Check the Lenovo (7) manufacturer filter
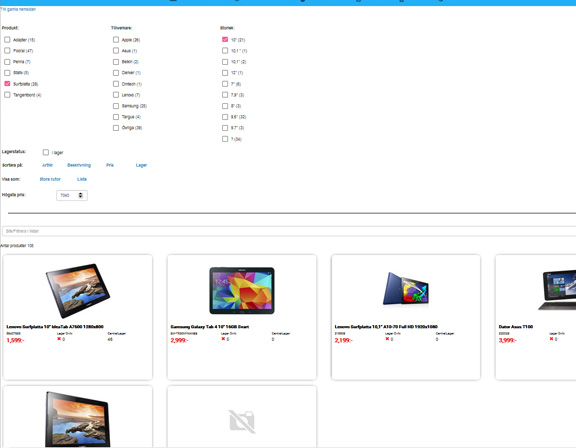This screenshot has width=576, height=448. pyautogui.click(x=116, y=95)
